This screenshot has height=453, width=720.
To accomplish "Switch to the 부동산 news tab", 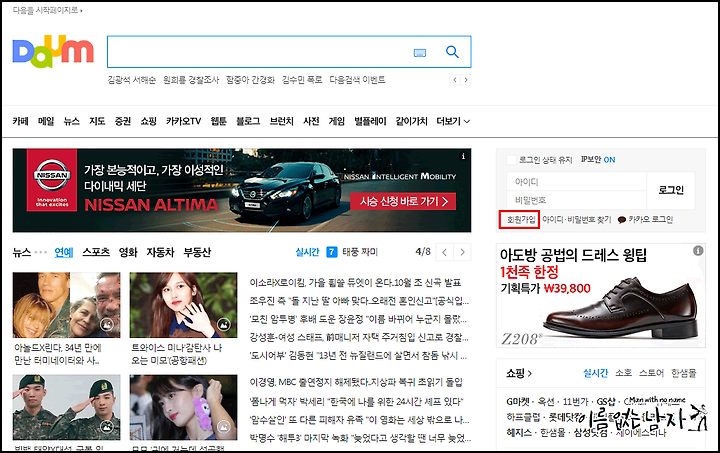I will 197,252.
